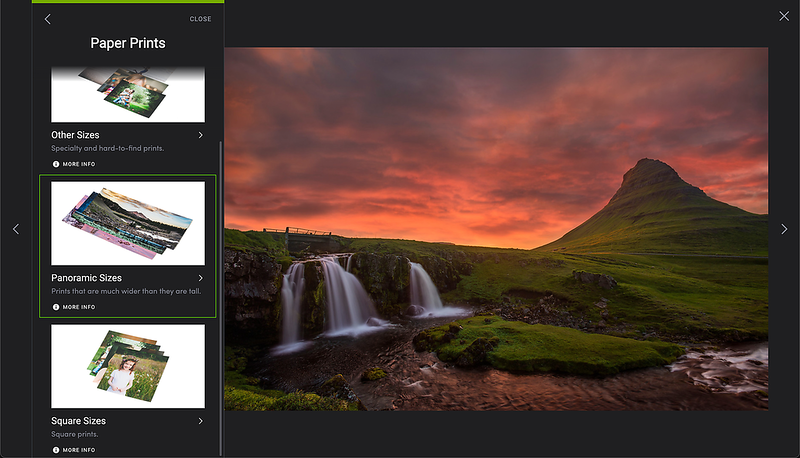Screen dimensions: 800x458
Task: Click the Paper Prints heading
Action: [128, 43]
